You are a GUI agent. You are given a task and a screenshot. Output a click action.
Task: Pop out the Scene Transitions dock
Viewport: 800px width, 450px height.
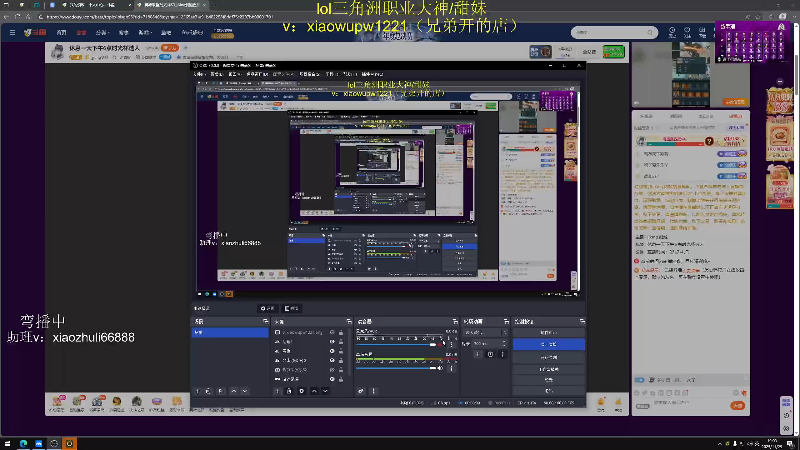[506, 321]
